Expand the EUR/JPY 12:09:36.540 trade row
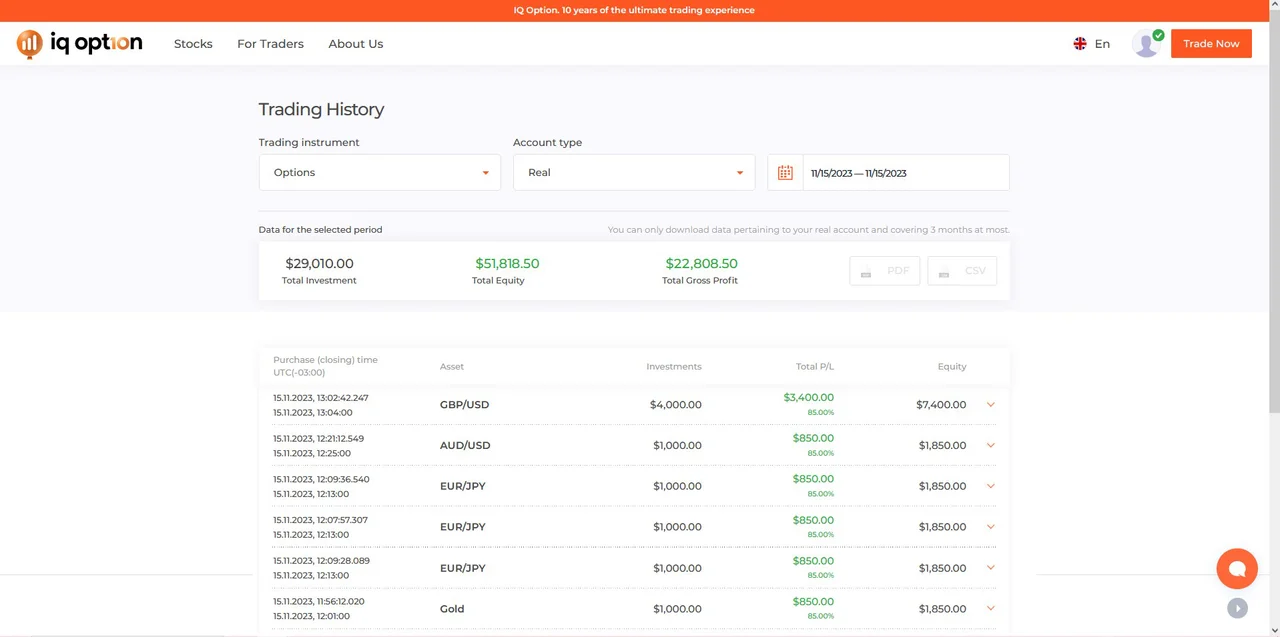This screenshot has height=637, width=1280. [x=991, y=486]
